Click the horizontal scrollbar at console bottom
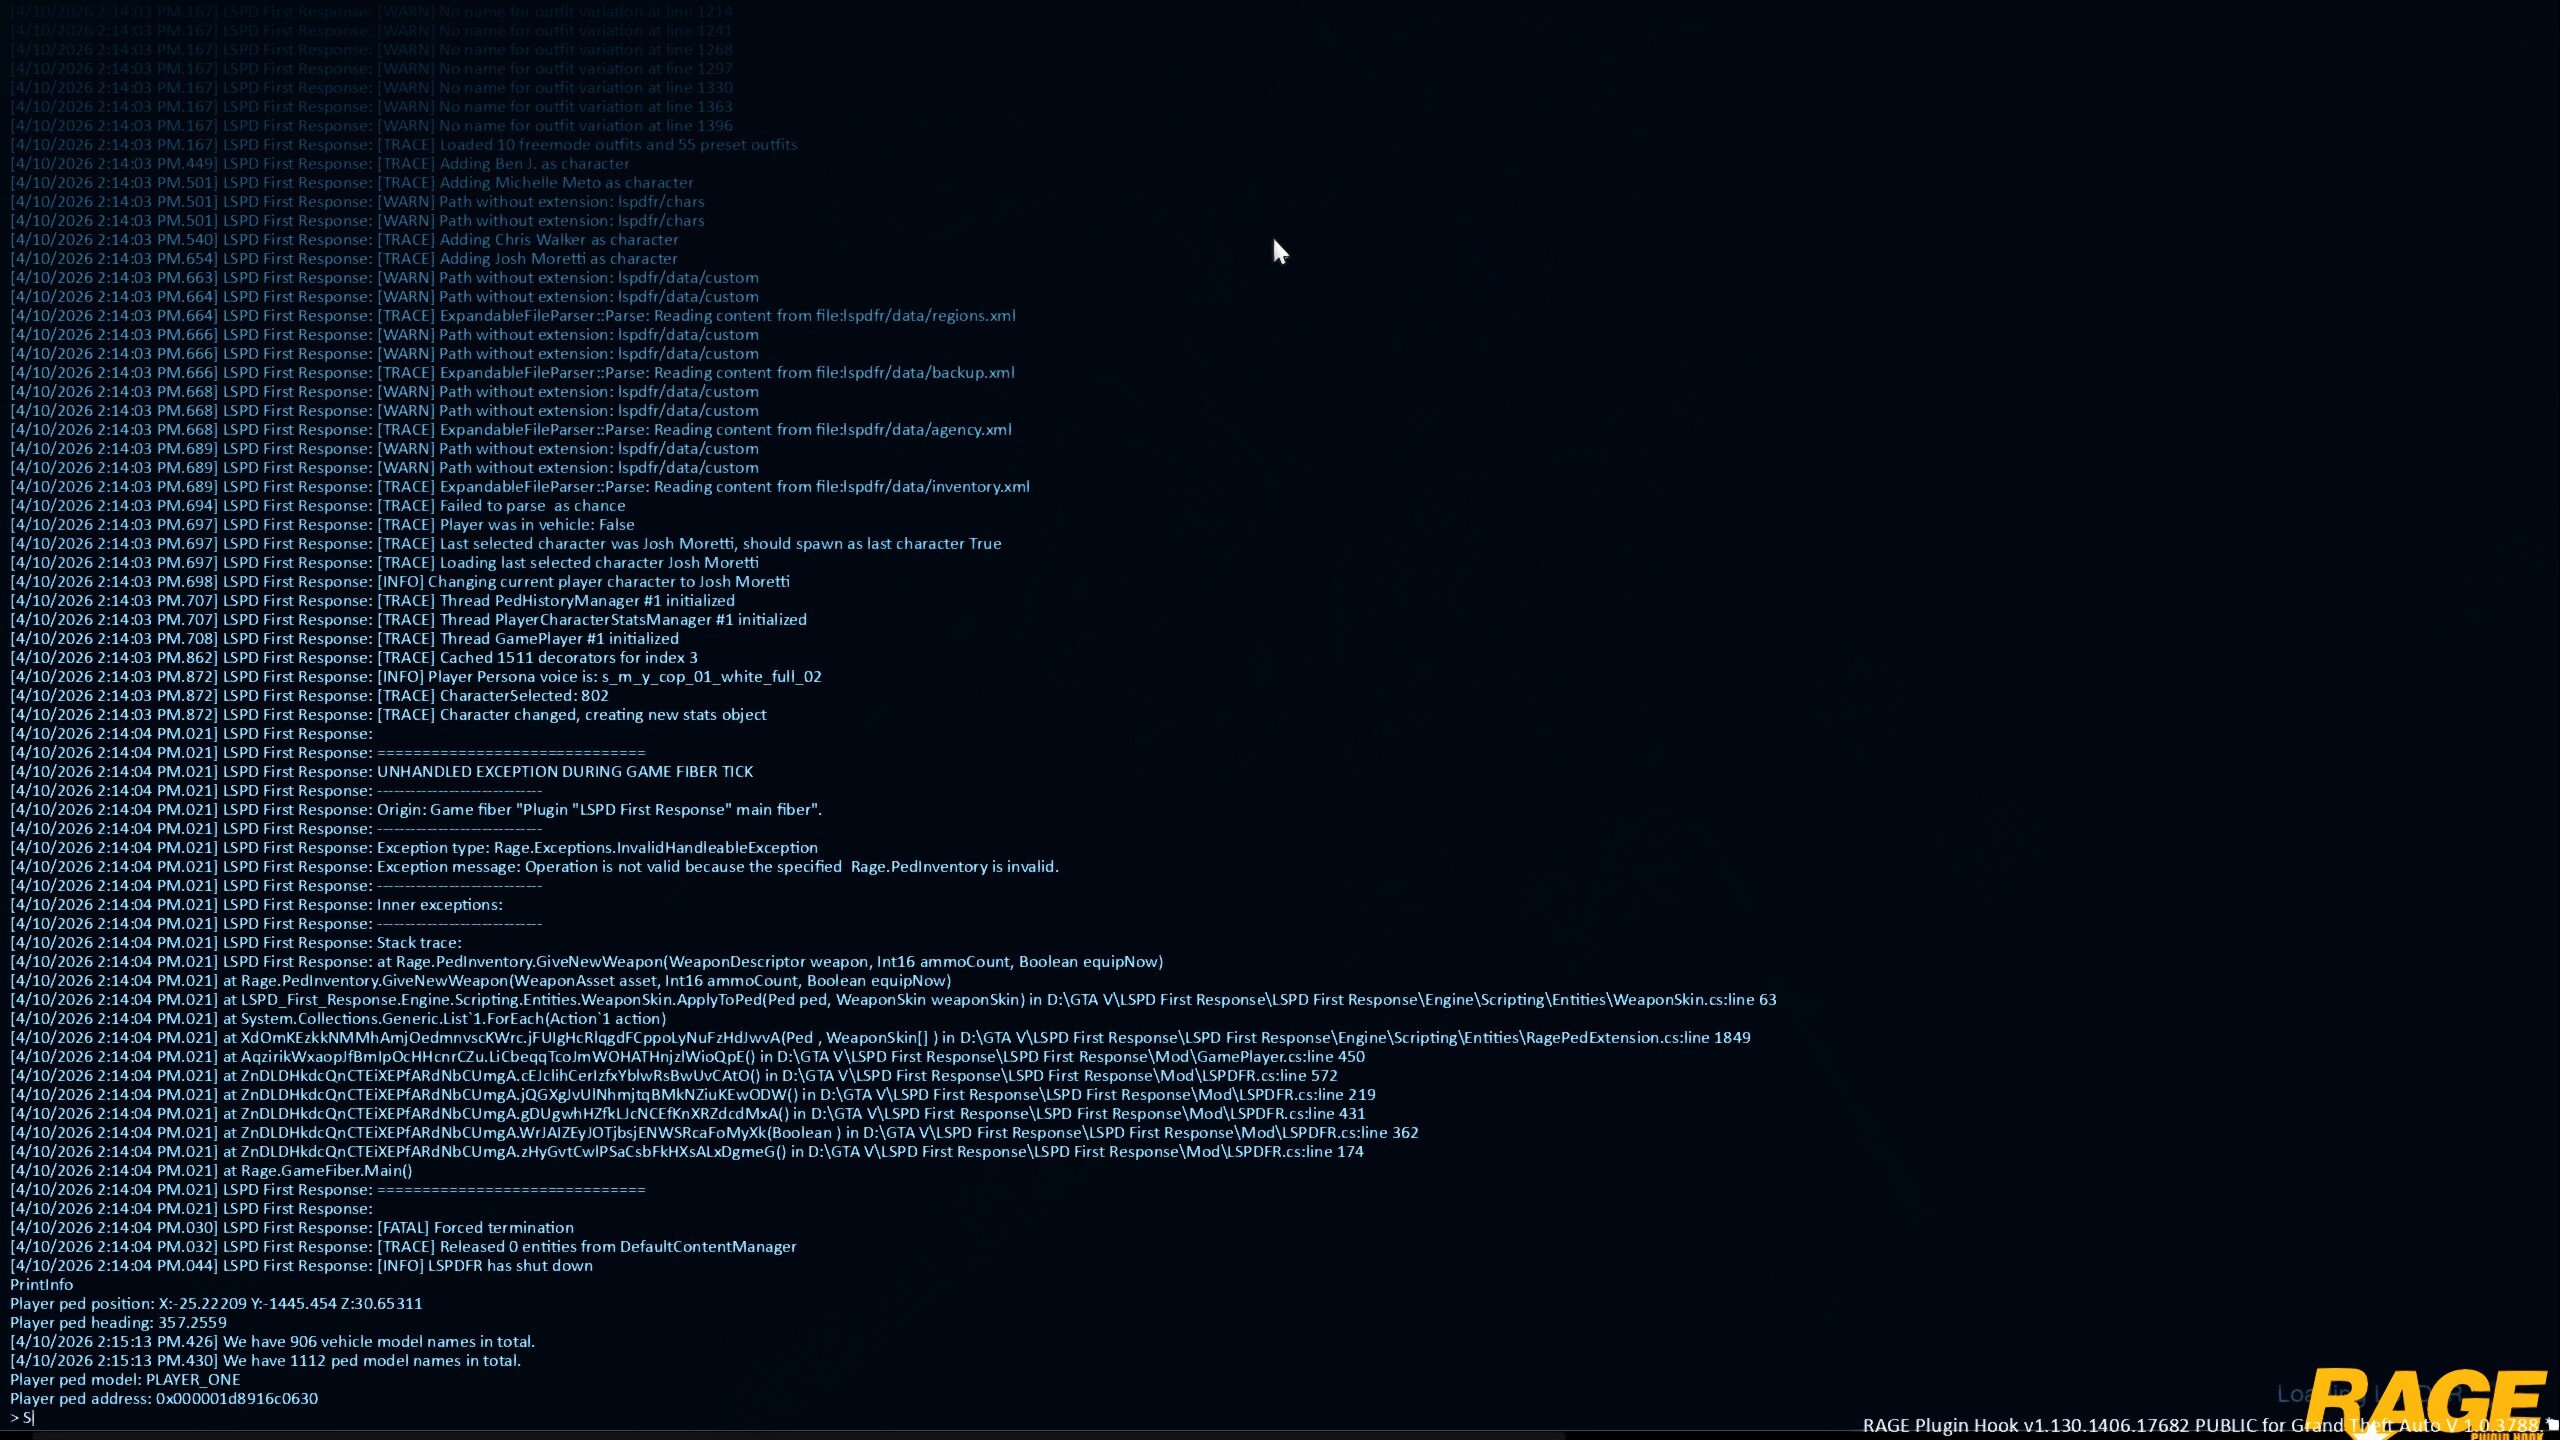The width and height of the screenshot is (2560, 1440). pos(800,1434)
